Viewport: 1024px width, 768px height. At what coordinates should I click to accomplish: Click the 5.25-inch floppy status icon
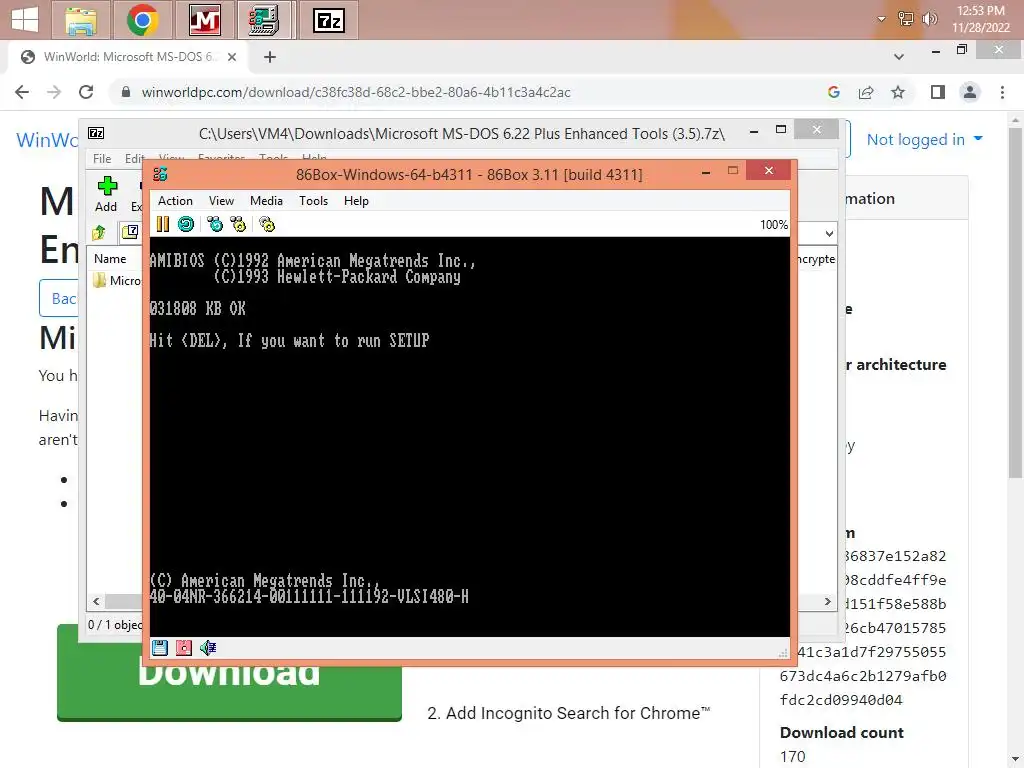point(184,648)
